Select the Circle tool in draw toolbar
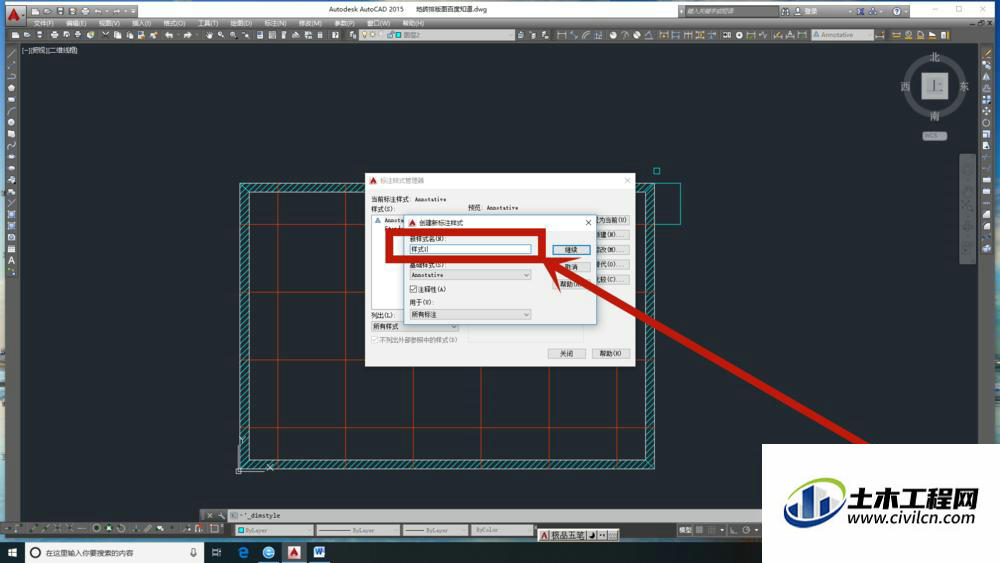Viewport: 1000px width, 563px height. 11,122
